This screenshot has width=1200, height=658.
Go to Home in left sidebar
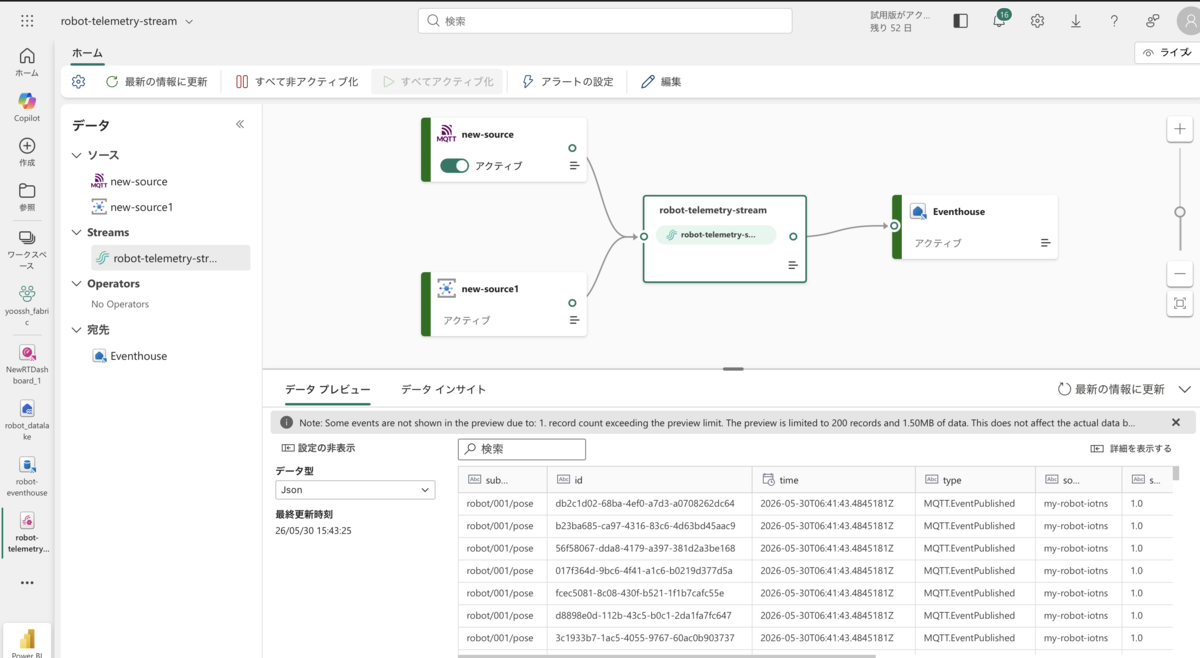coord(27,62)
